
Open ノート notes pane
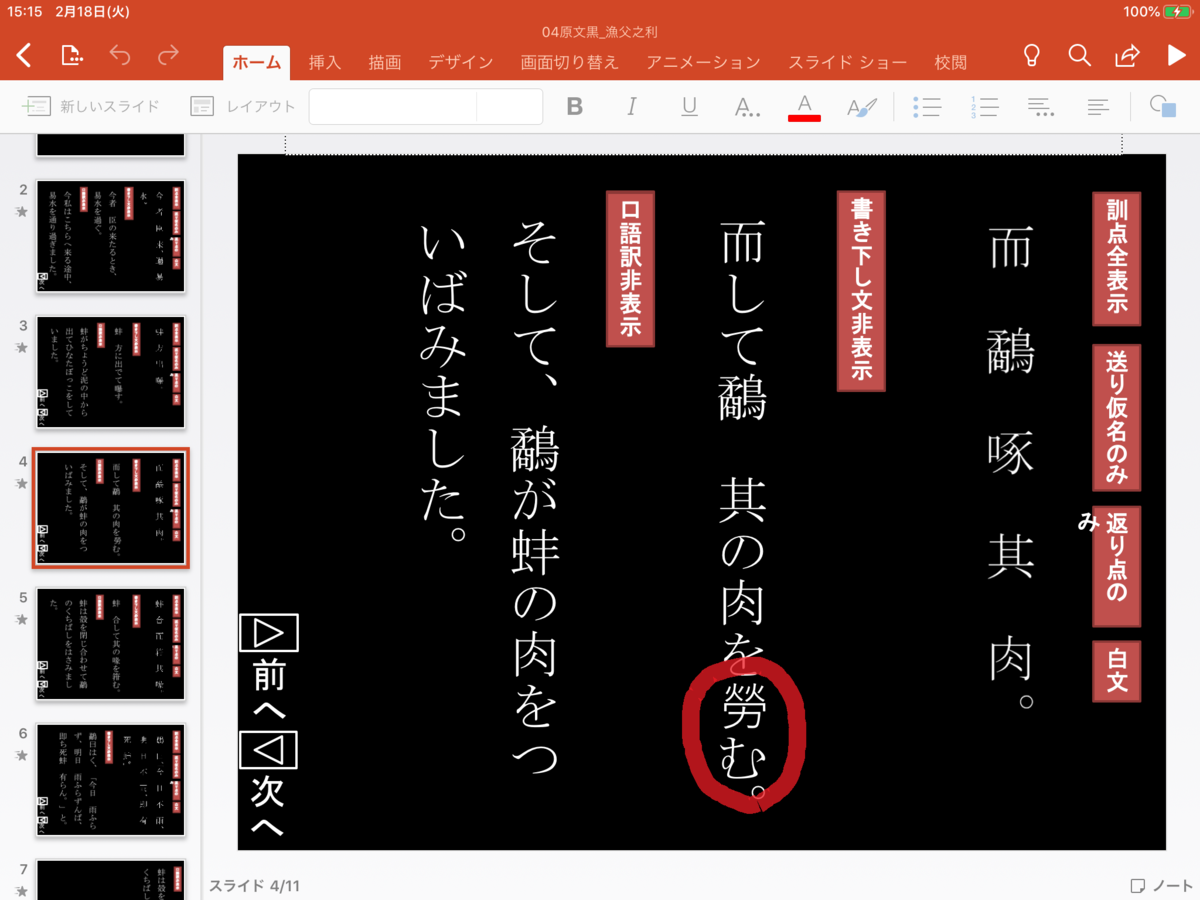[1161, 886]
